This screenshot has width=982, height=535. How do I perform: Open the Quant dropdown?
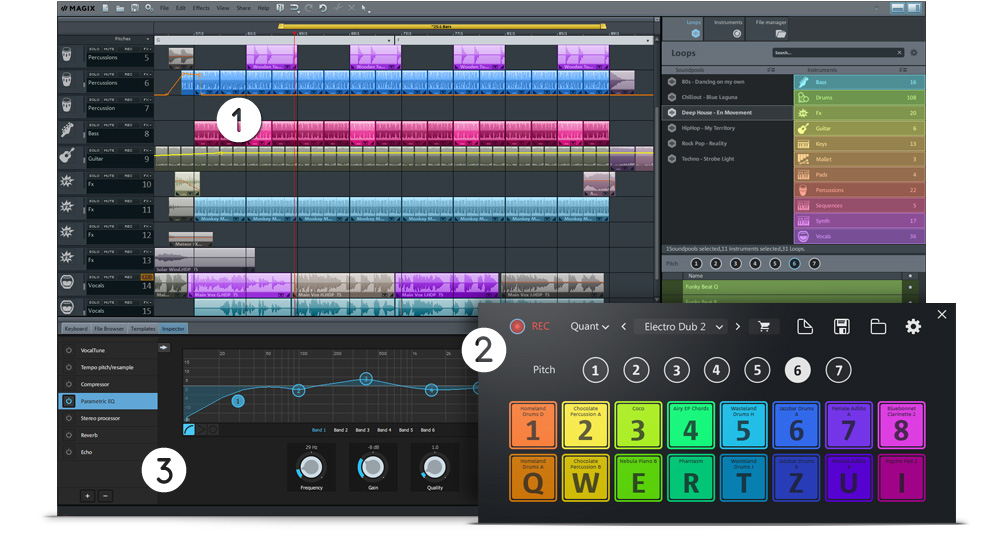click(589, 326)
